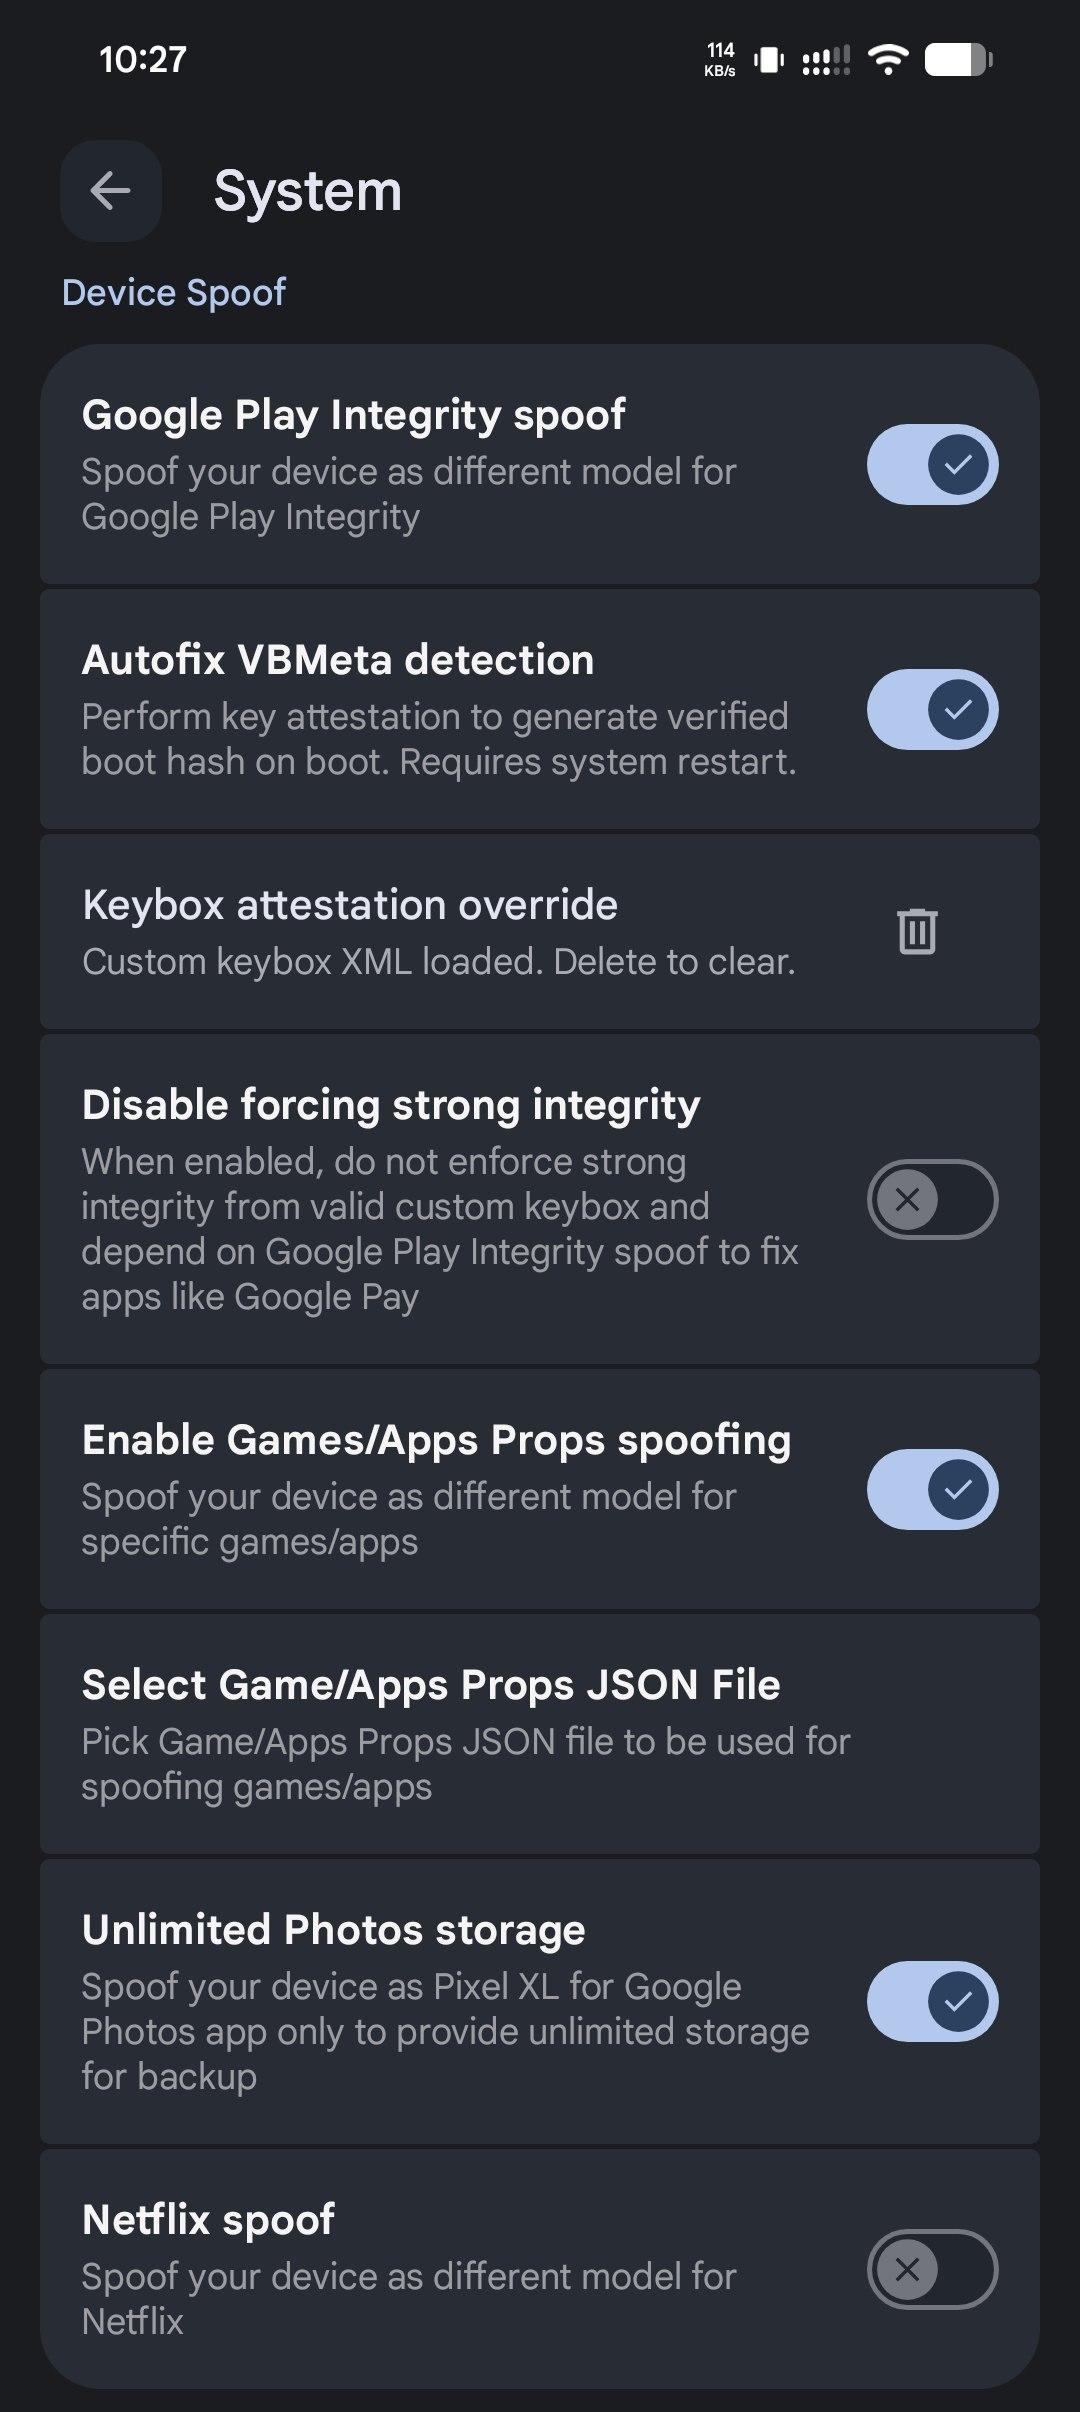Viewport: 1080px width, 2412px height.
Task: Tap the Device Spoof section header
Action: 174,293
